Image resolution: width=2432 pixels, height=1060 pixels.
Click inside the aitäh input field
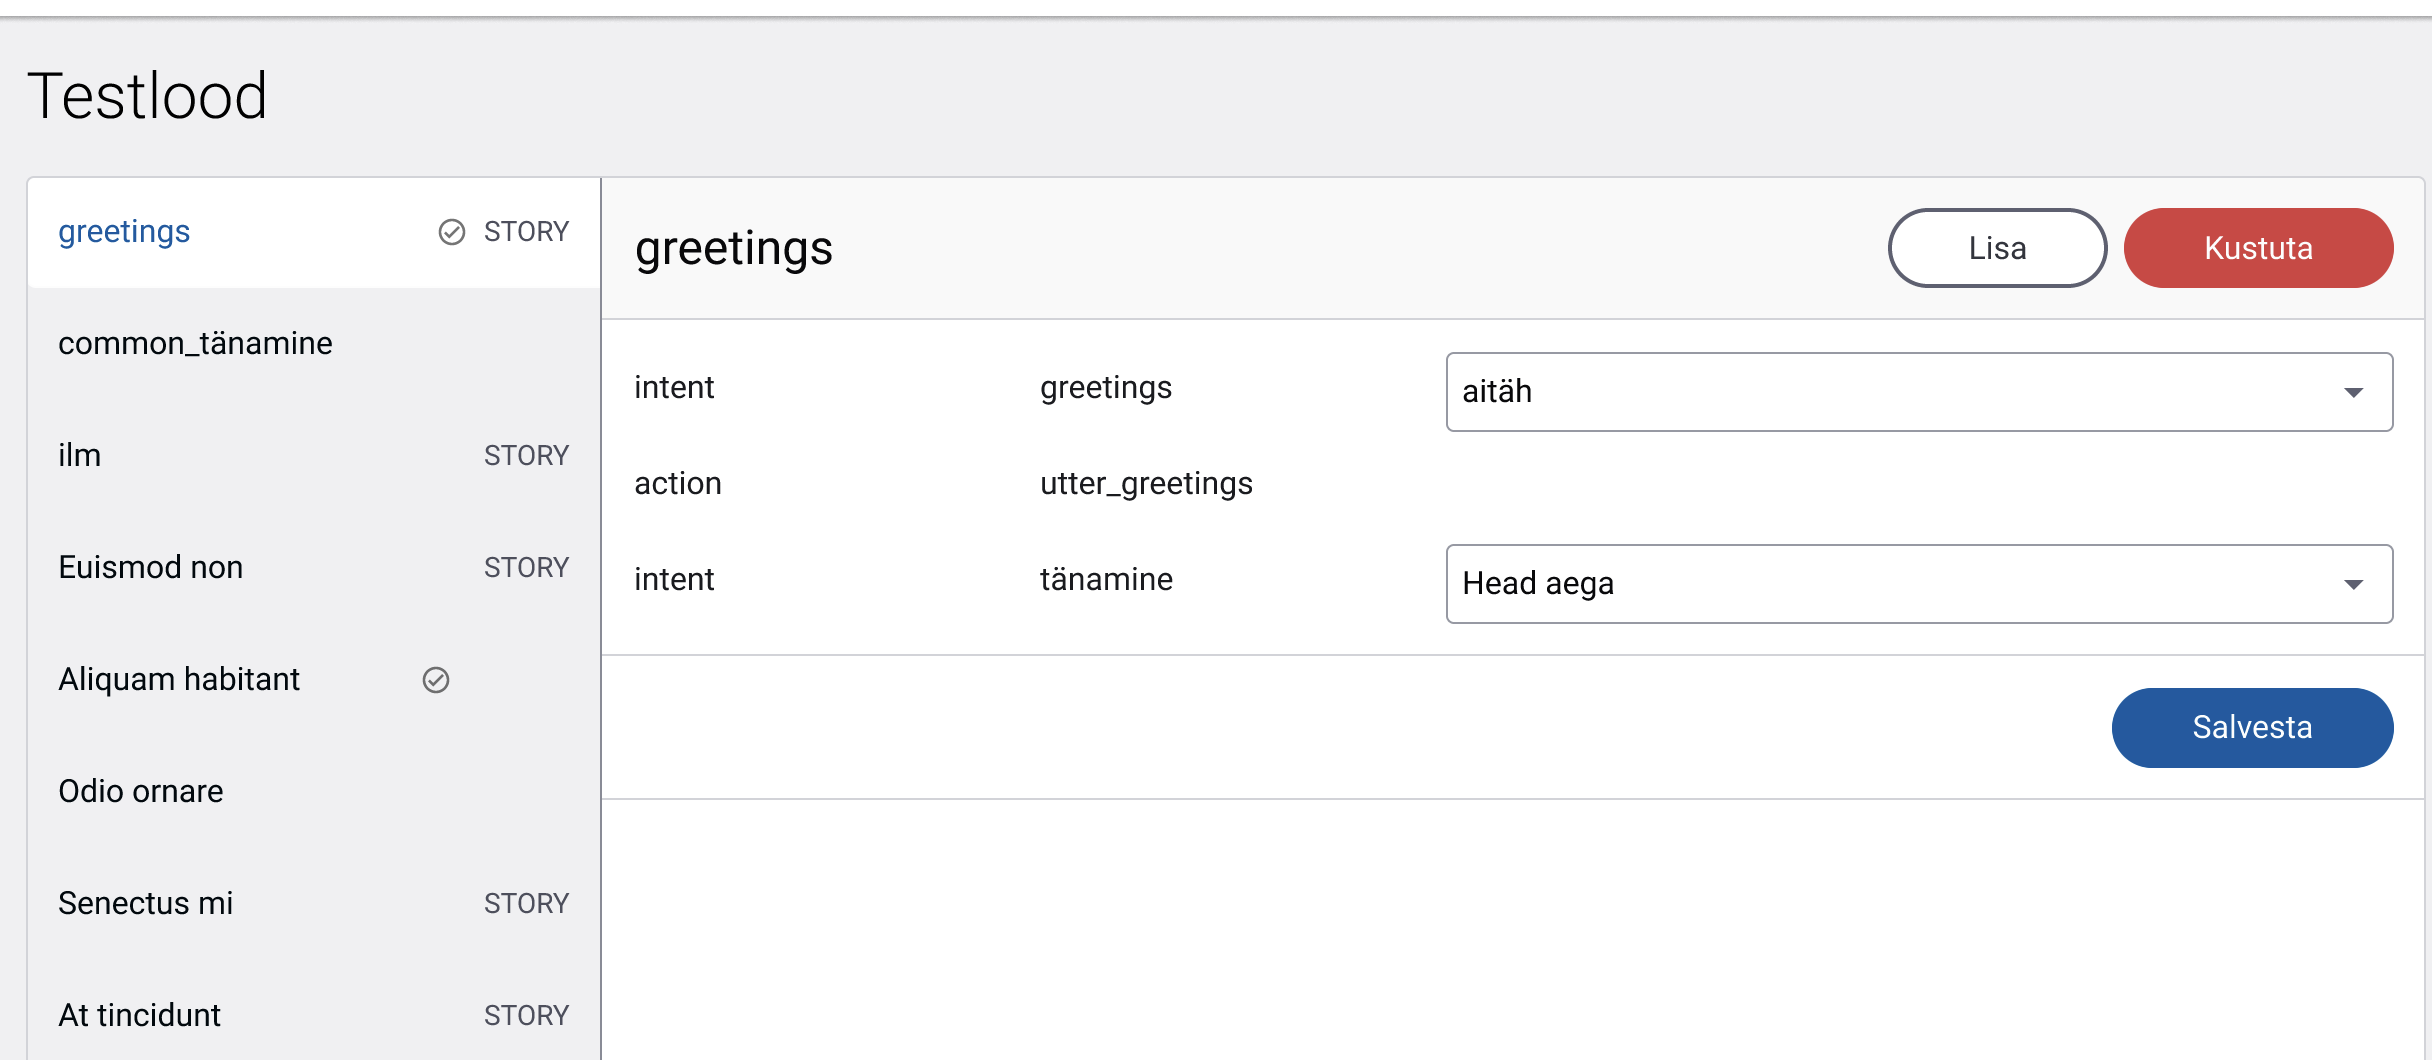1700,392
